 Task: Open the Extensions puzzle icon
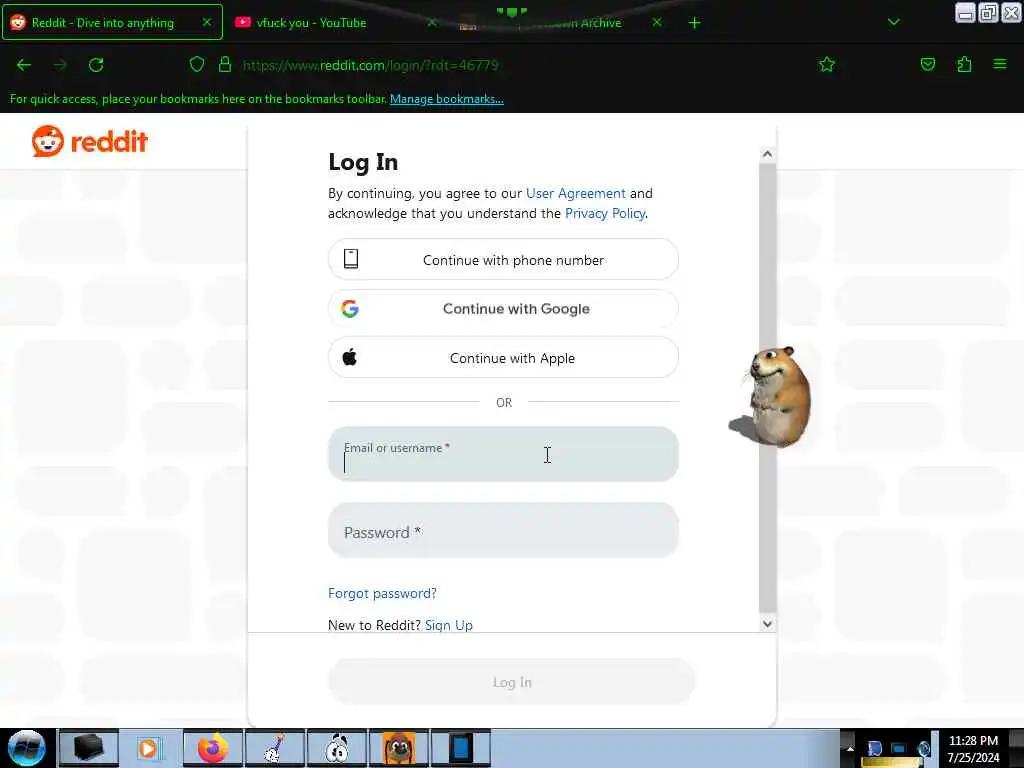[964, 64]
